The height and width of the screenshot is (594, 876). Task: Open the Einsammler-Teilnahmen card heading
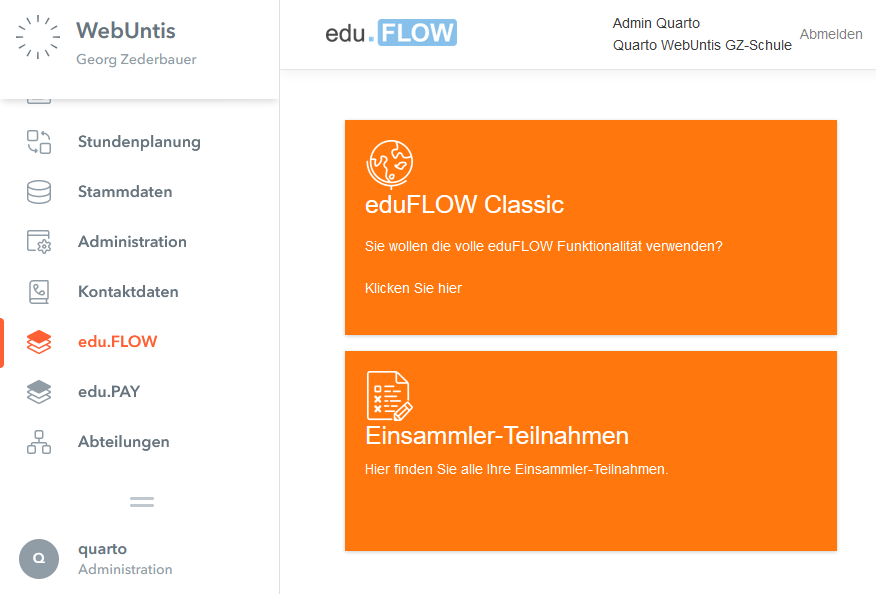(497, 436)
